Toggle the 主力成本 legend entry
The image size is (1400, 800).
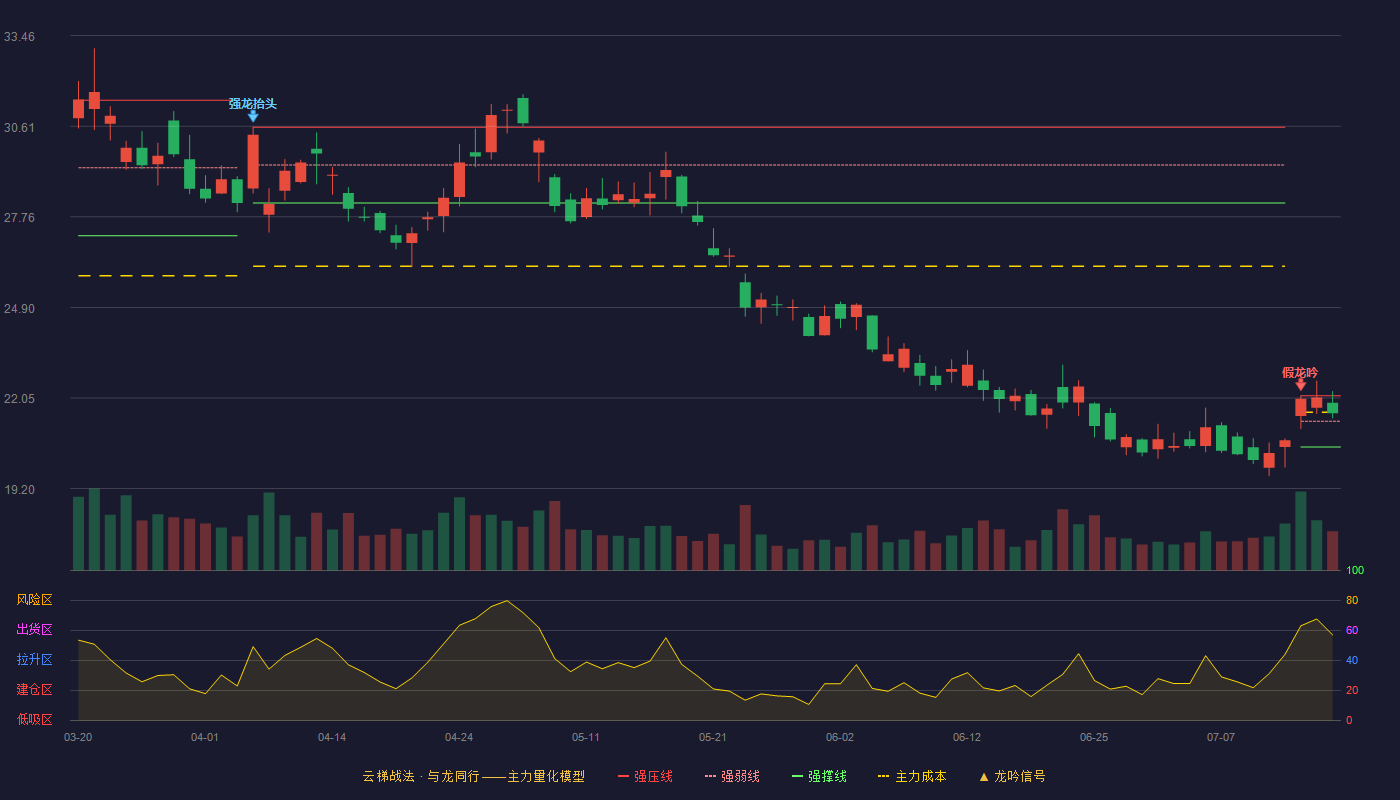911,776
